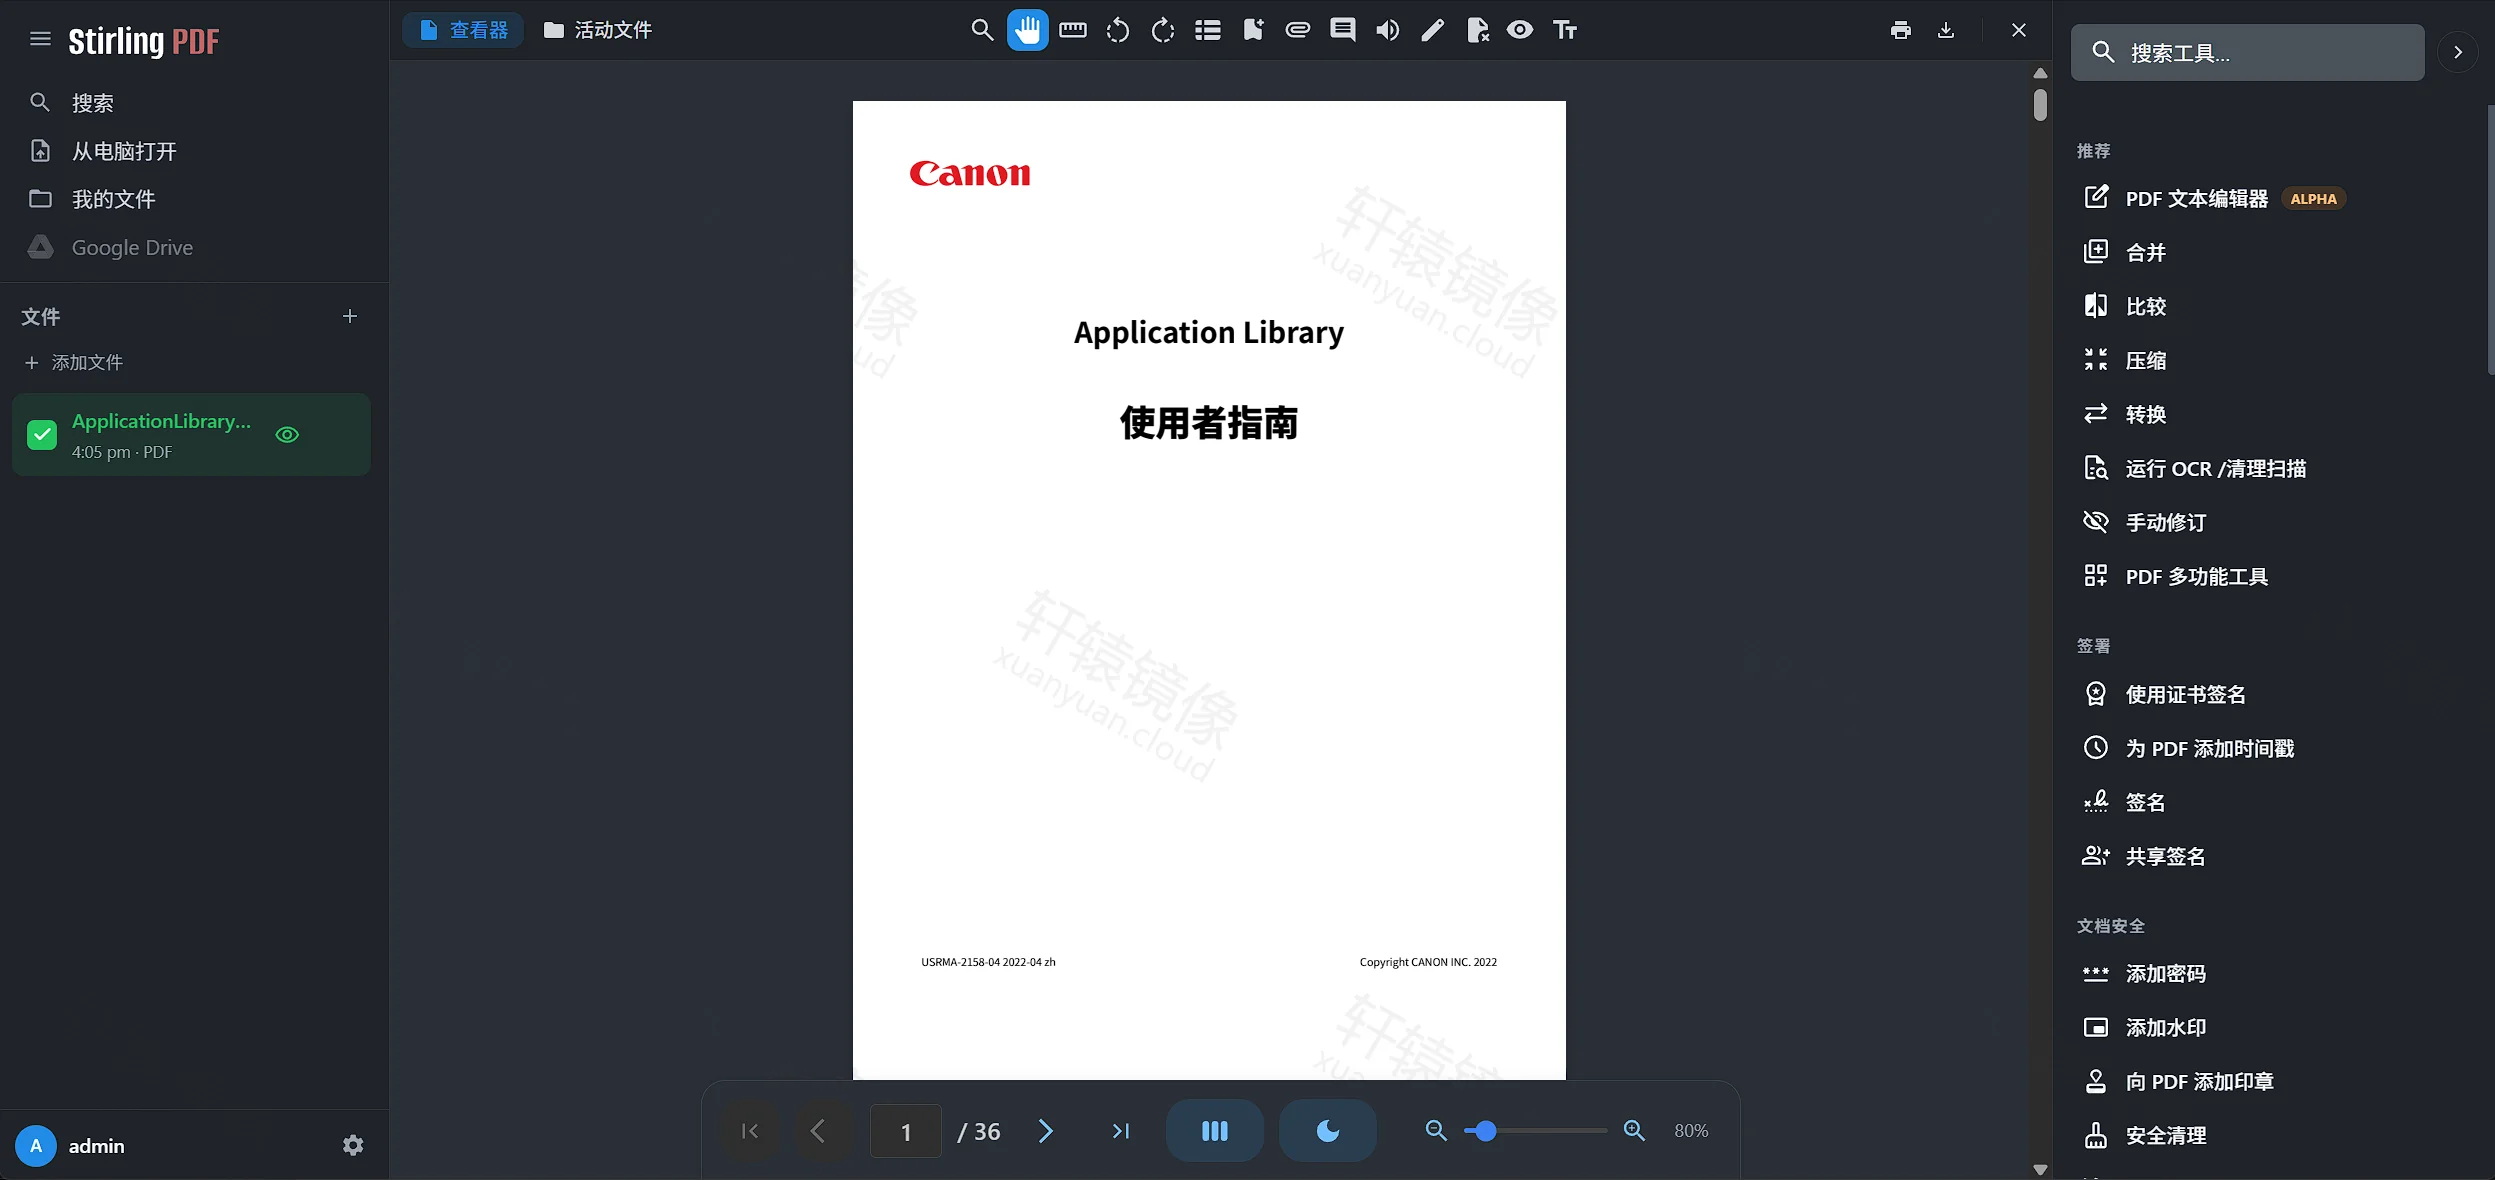Toggle dark mode moon button

point(1328,1131)
